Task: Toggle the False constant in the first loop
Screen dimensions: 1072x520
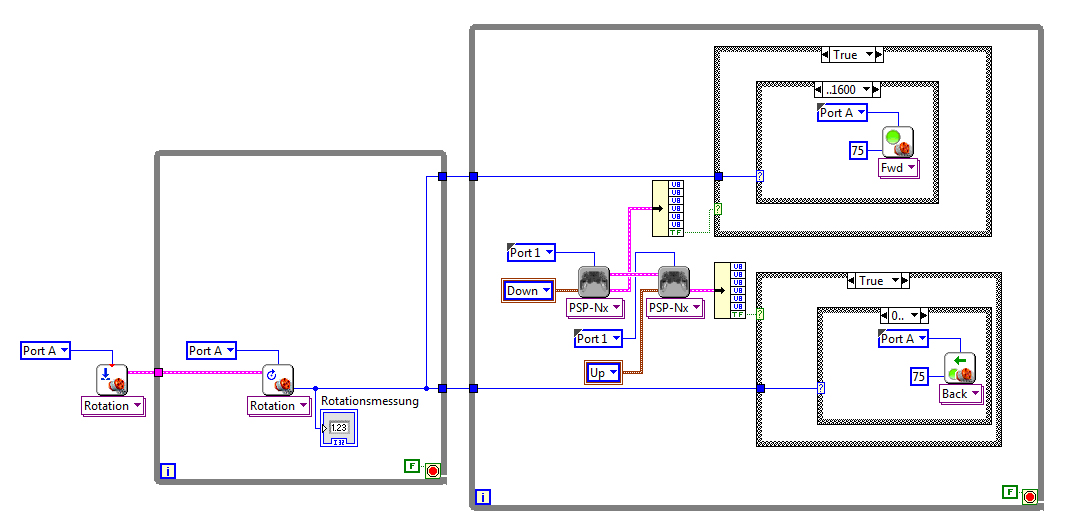Action: click(x=412, y=466)
